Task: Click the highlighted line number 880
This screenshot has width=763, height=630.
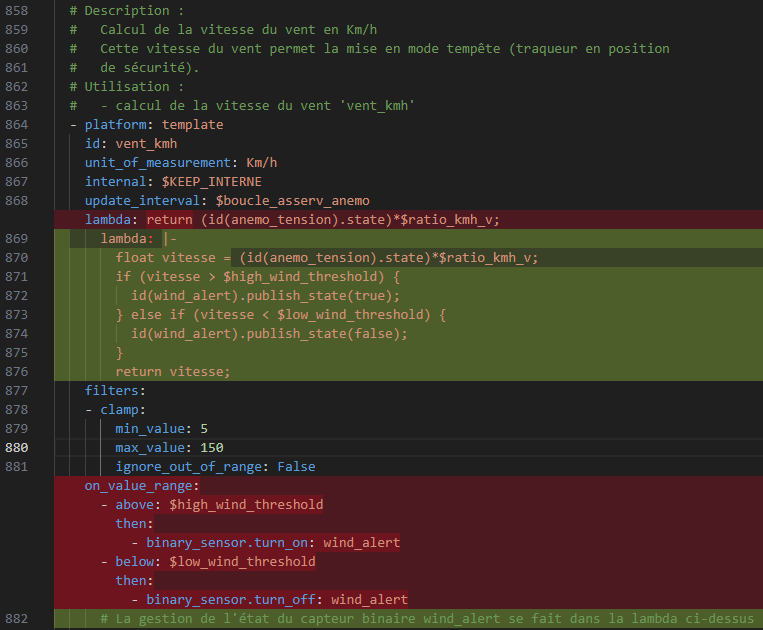Action: tap(17, 448)
